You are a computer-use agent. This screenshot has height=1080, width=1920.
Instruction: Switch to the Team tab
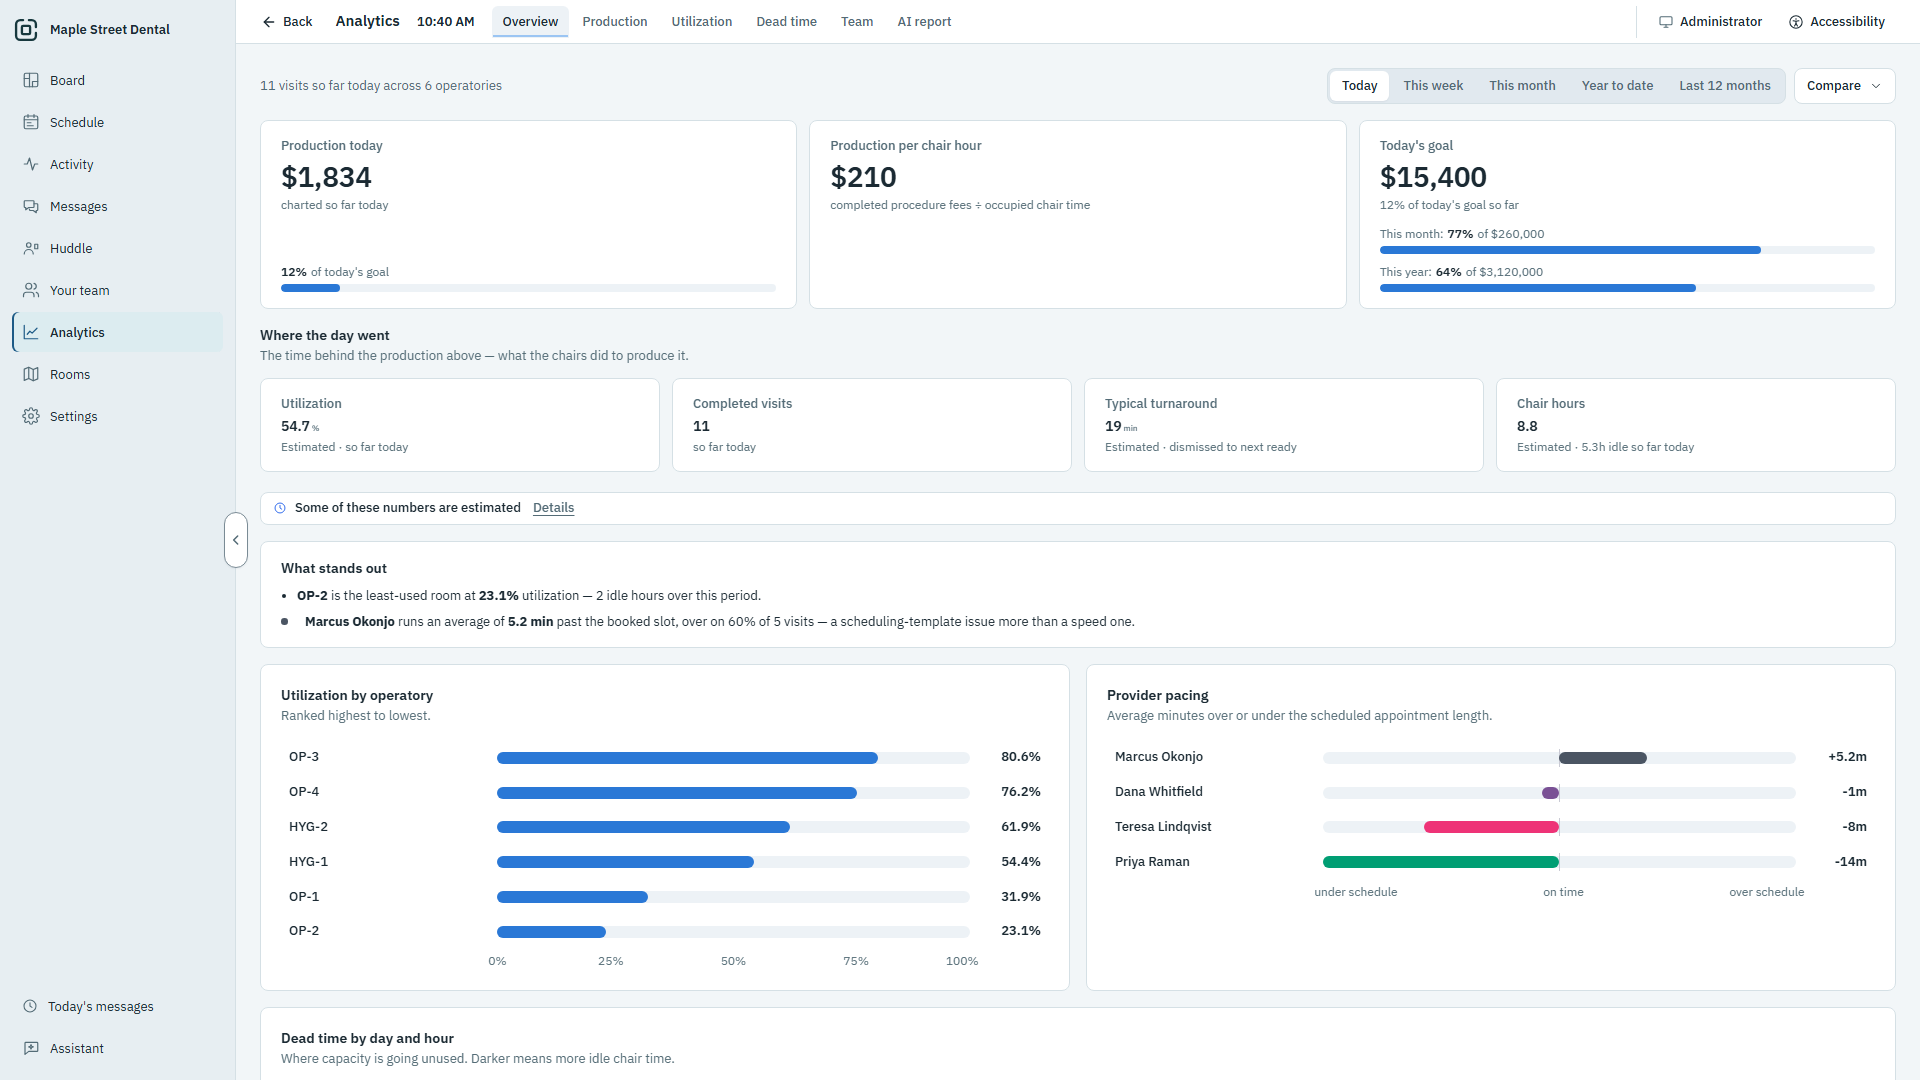tap(856, 22)
